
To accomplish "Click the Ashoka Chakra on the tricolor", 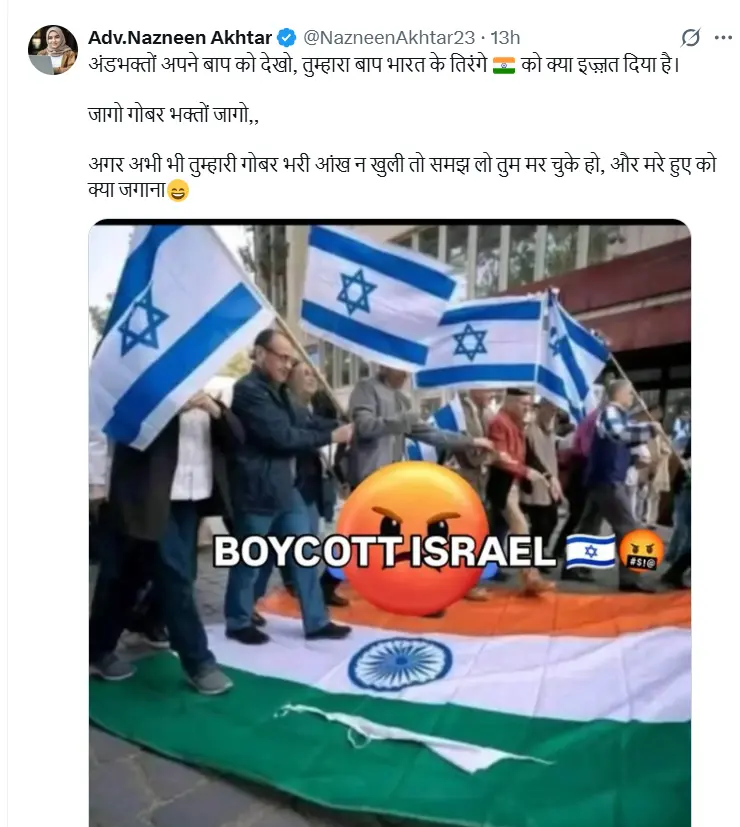I will 400,663.
